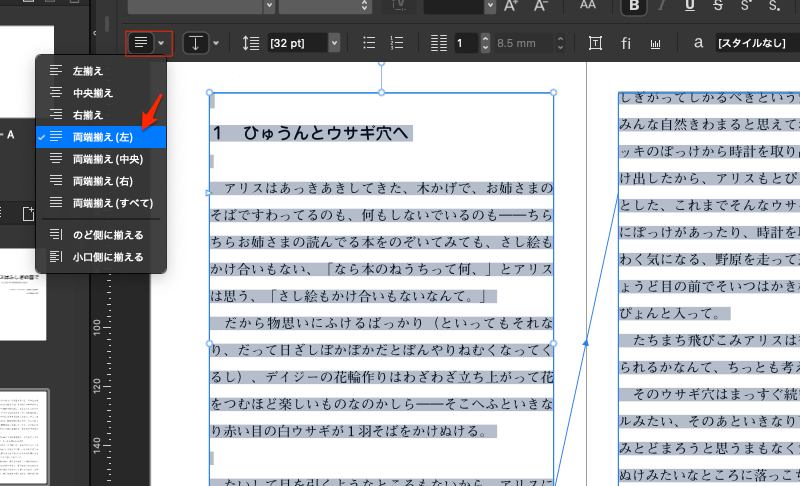The image size is (800, 486).
Task: Open the alignment options dropdown arrow
Action: tap(160, 43)
